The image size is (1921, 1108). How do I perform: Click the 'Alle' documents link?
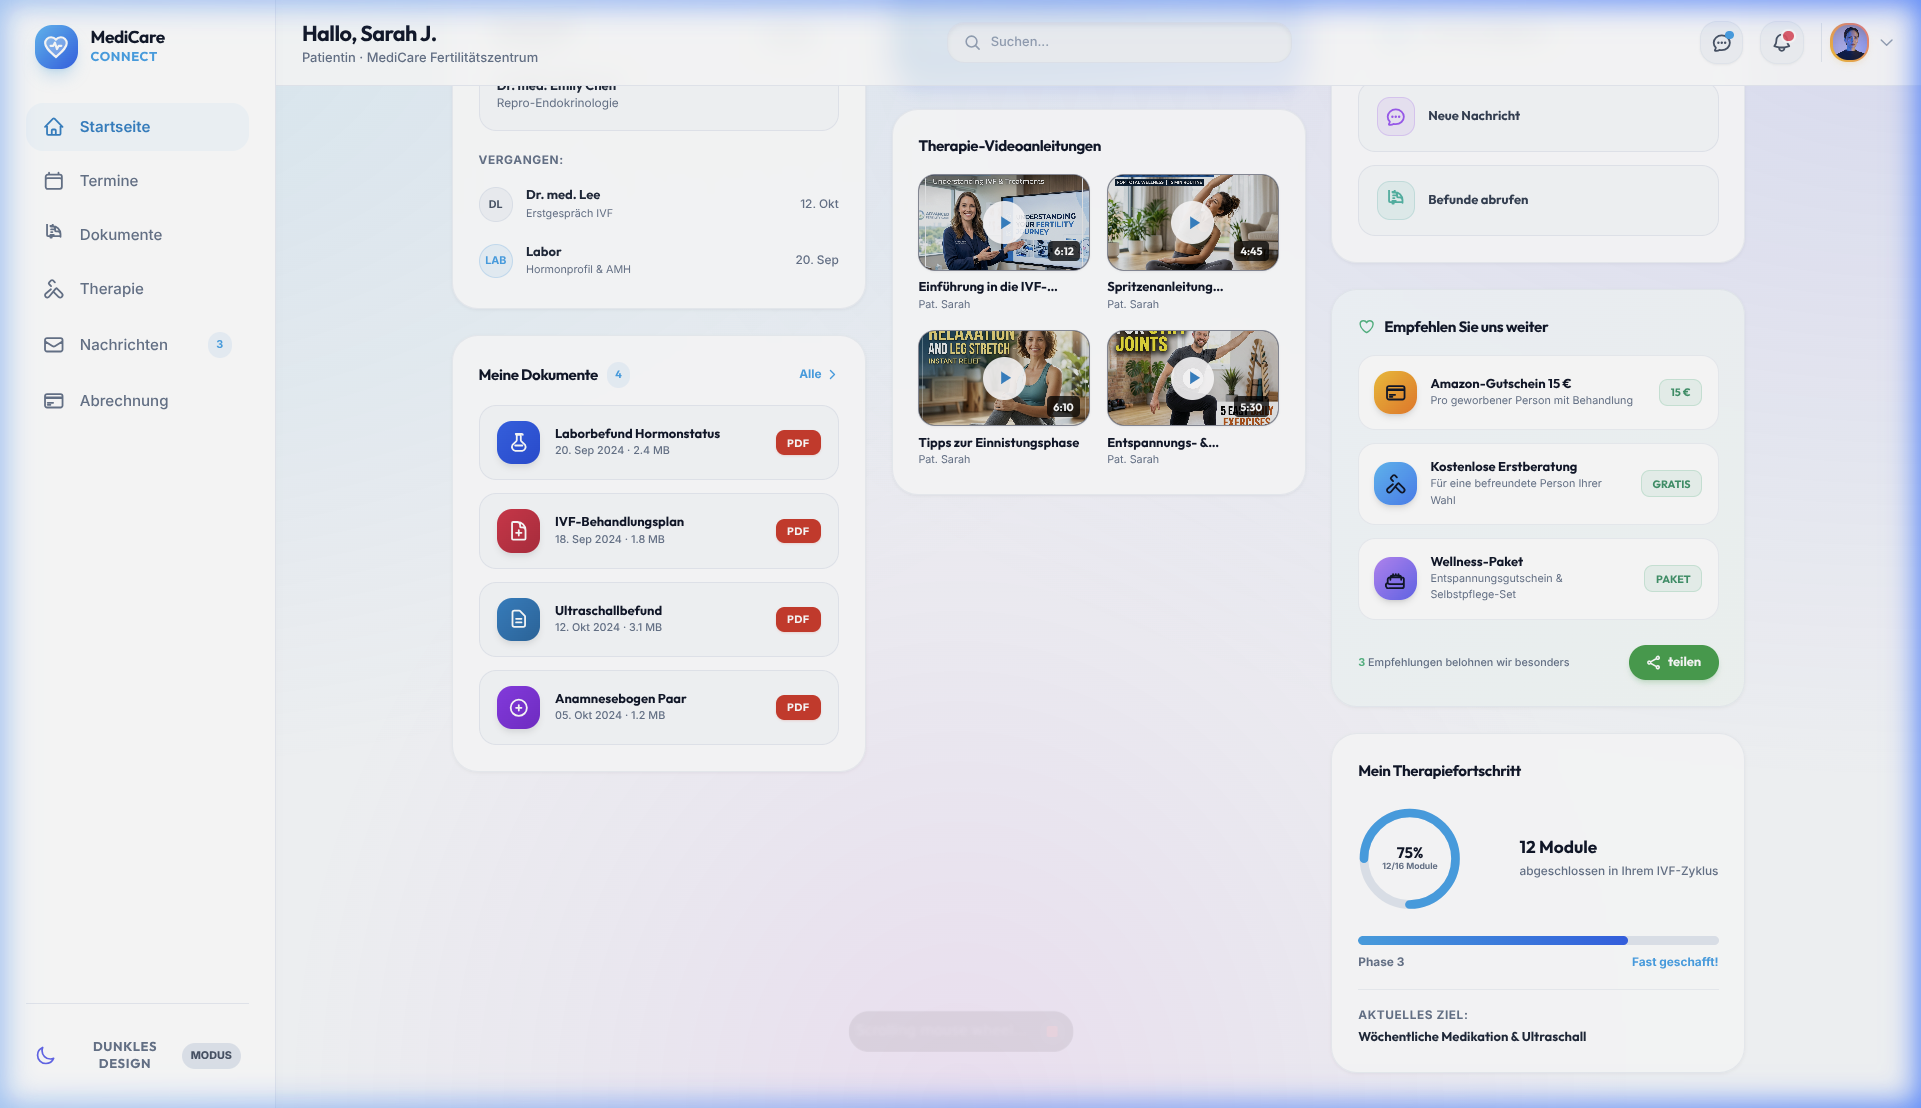pyautogui.click(x=818, y=374)
